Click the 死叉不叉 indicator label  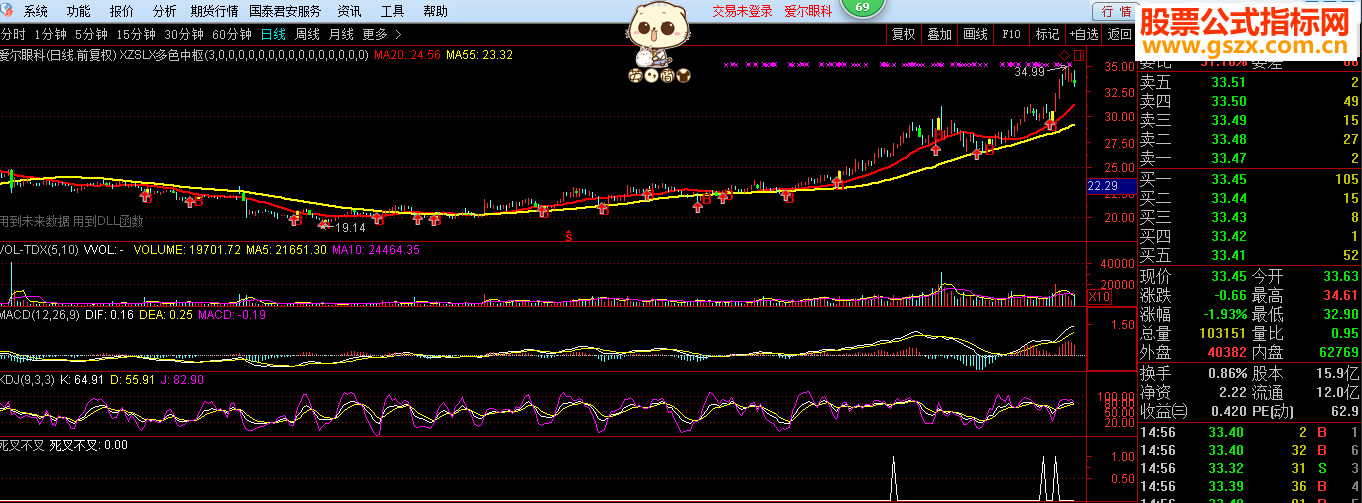24,445
